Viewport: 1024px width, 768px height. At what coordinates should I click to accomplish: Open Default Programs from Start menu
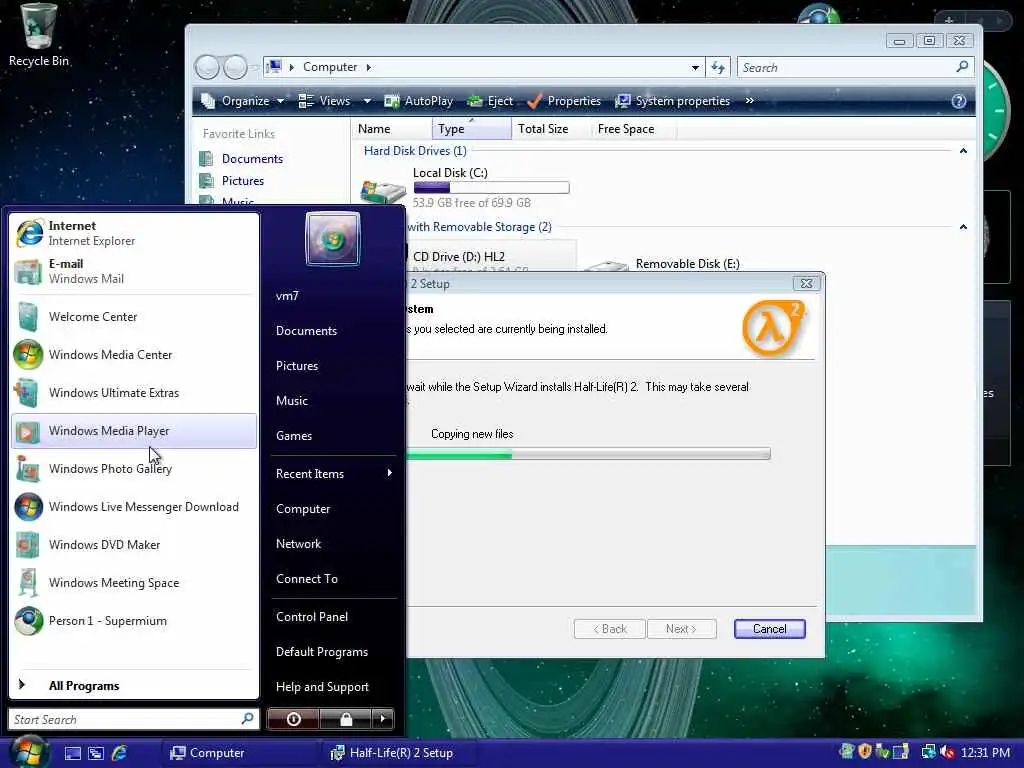click(333, 652)
